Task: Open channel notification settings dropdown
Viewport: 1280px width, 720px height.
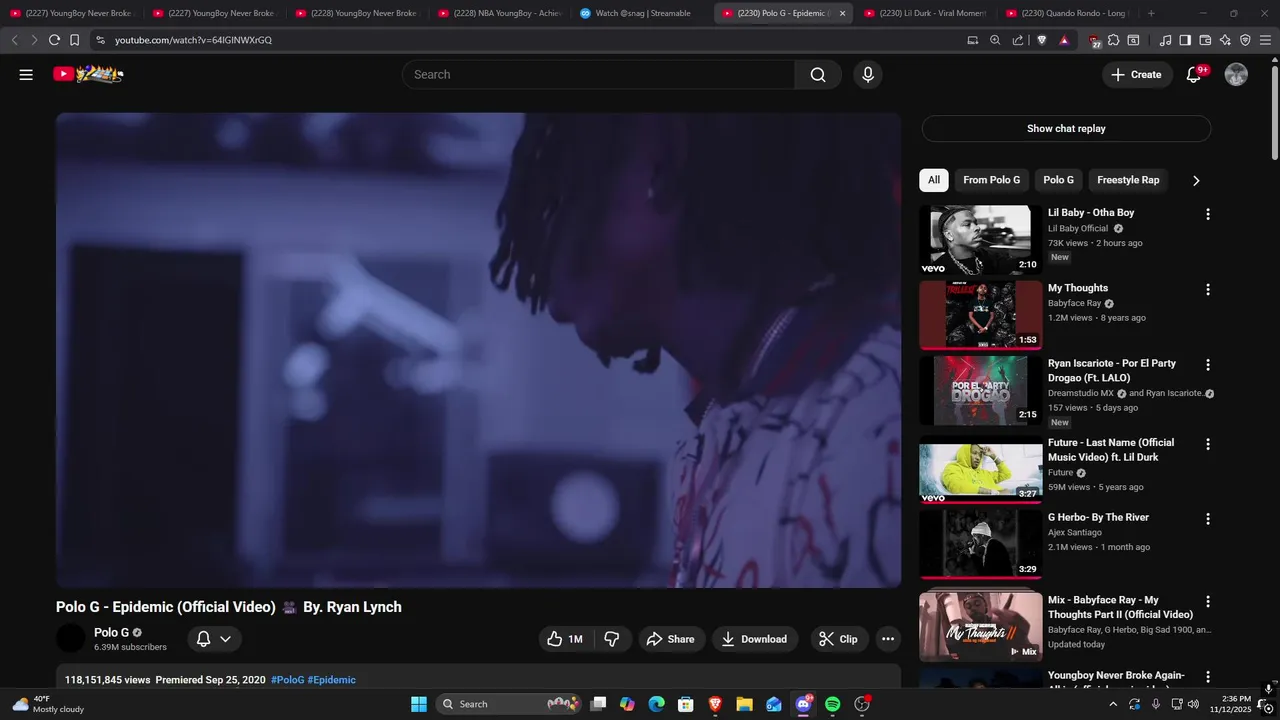Action: [x=214, y=639]
